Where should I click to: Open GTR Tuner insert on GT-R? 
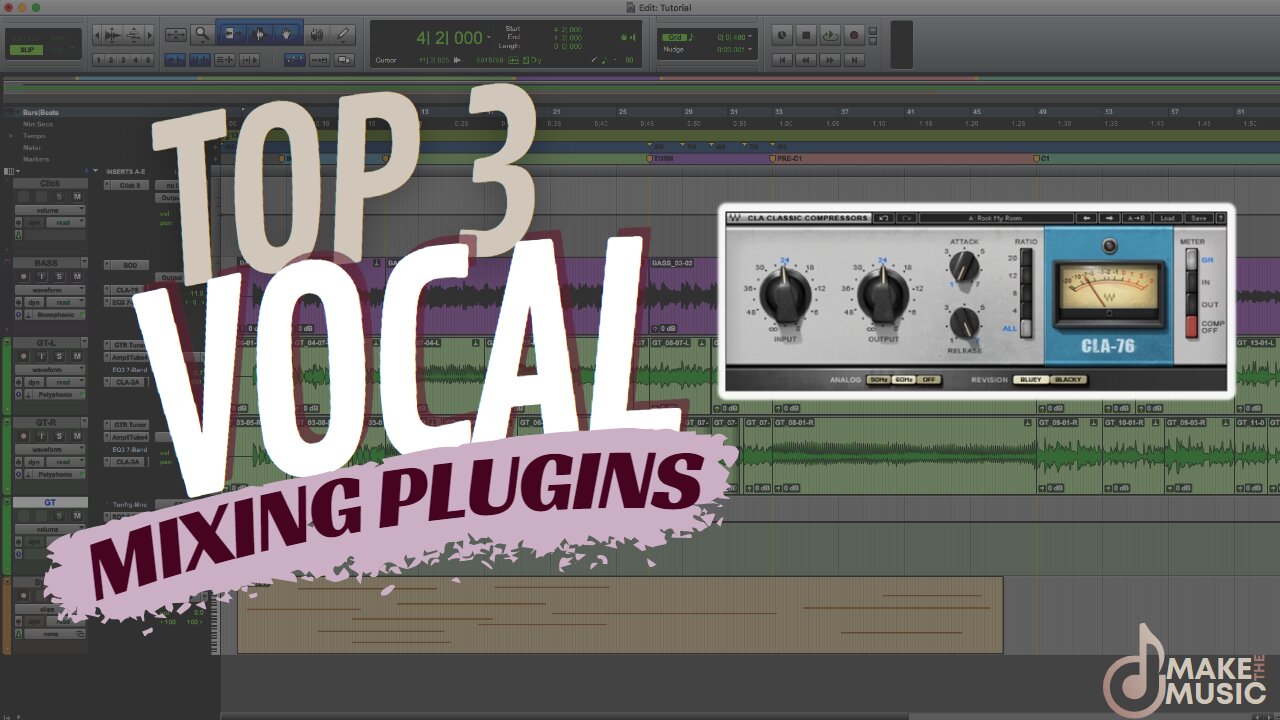[x=130, y=424]
